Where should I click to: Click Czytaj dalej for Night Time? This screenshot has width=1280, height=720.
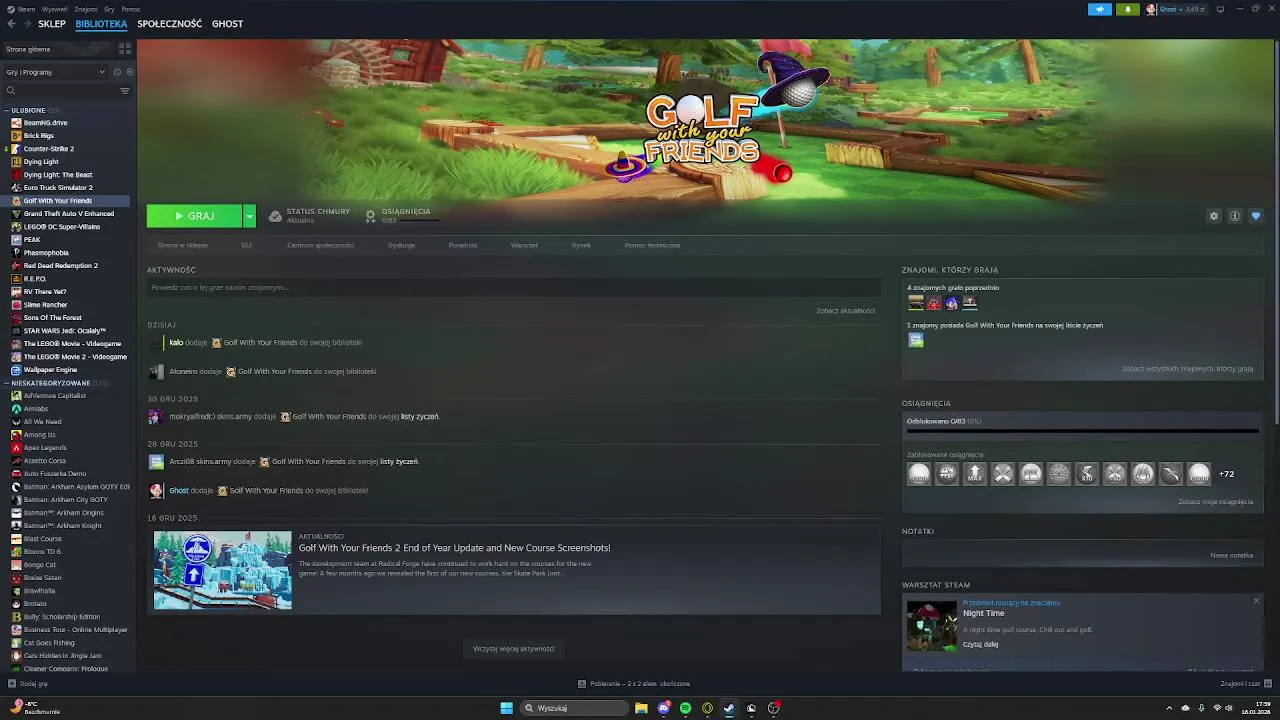[x=980, y=645]
